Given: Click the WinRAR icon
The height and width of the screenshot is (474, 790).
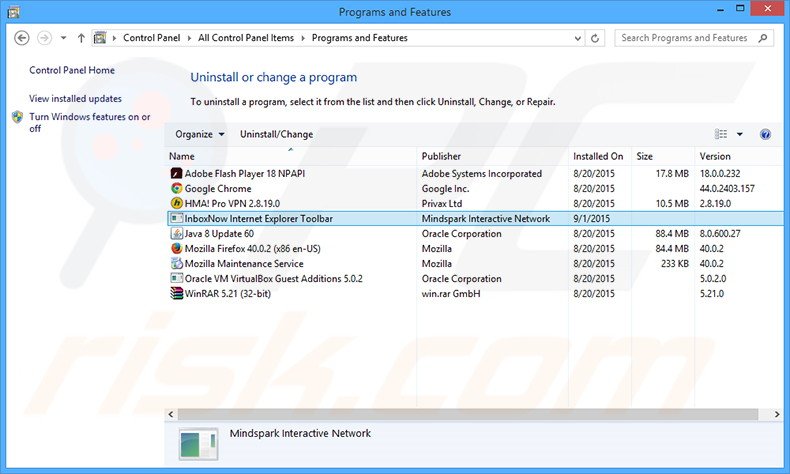Looking at the screenshot, I should pos(176,293).
